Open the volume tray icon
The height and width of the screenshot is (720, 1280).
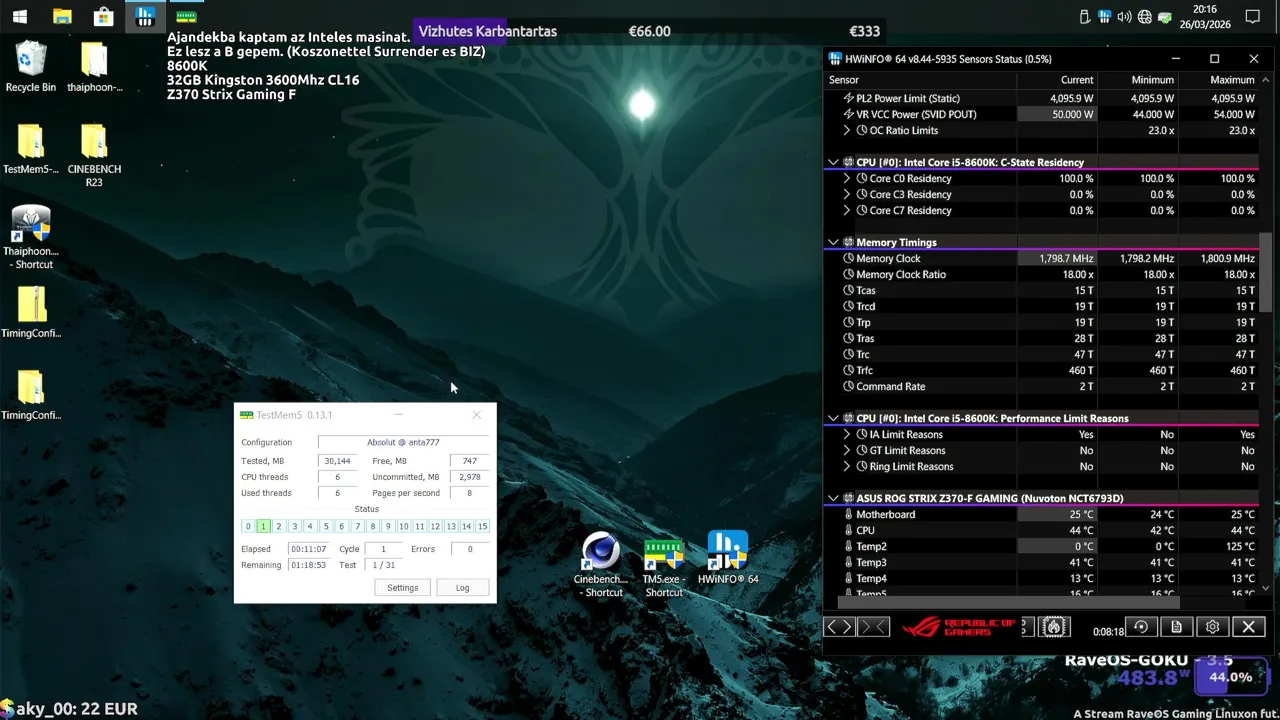click(x=1125, y=17)
